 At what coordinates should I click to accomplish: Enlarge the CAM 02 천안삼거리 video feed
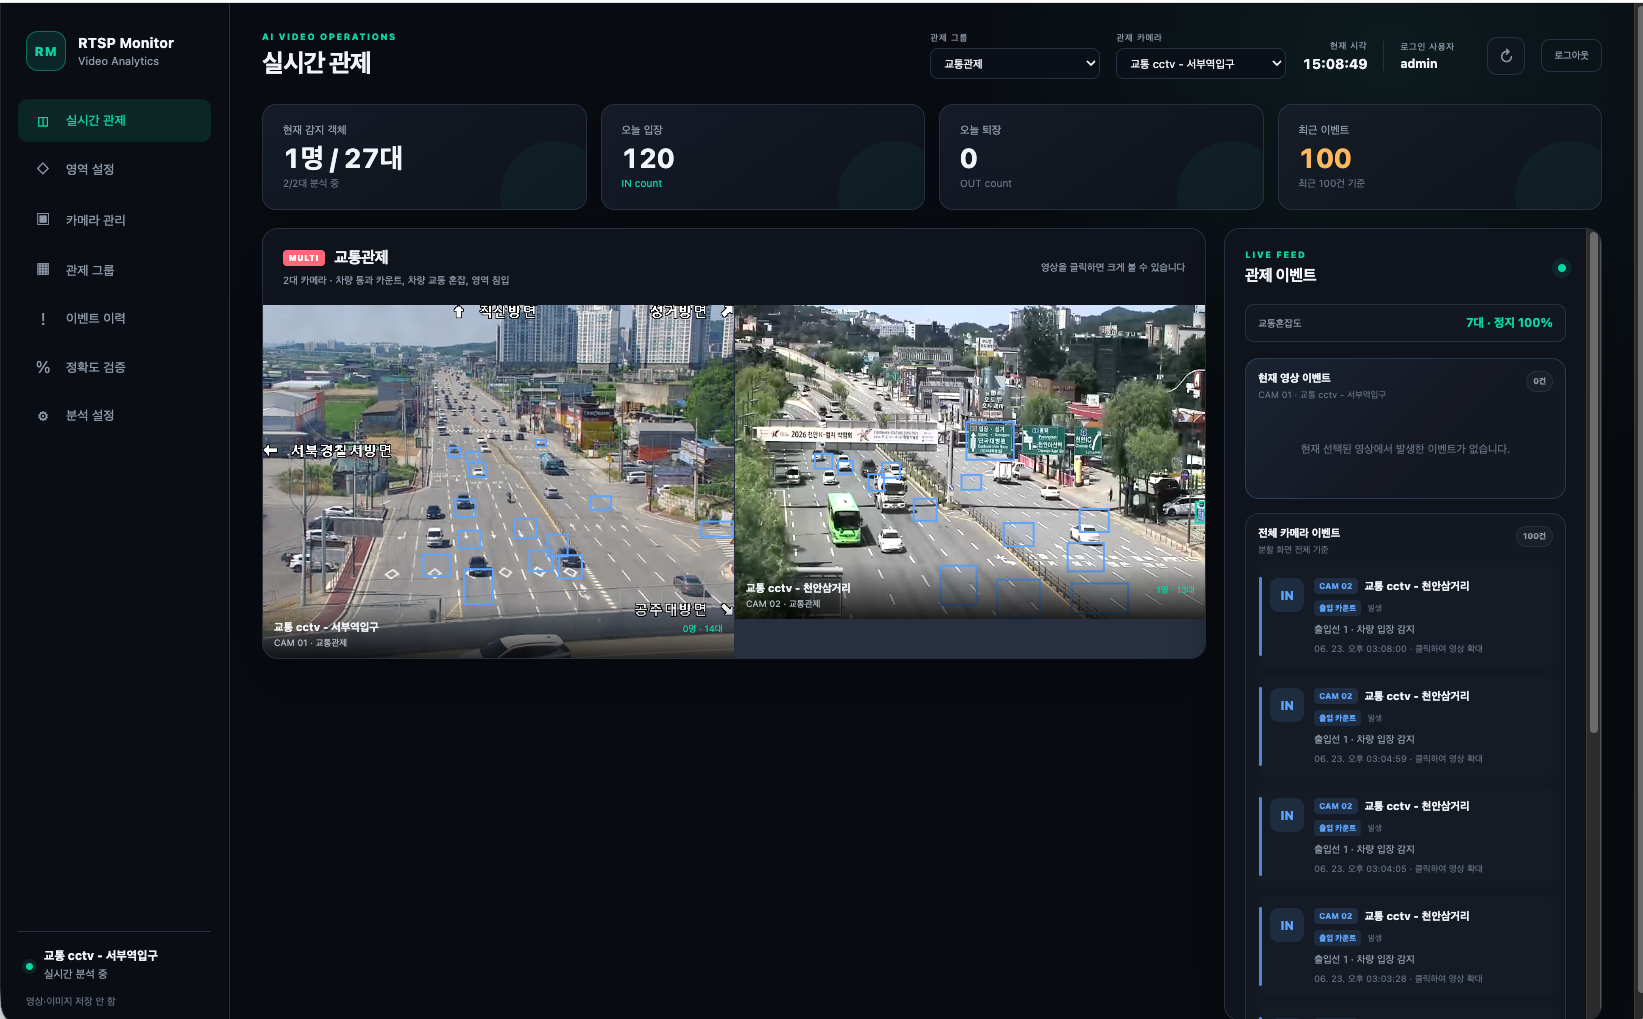pyautogui.click(x=970, y=461)
